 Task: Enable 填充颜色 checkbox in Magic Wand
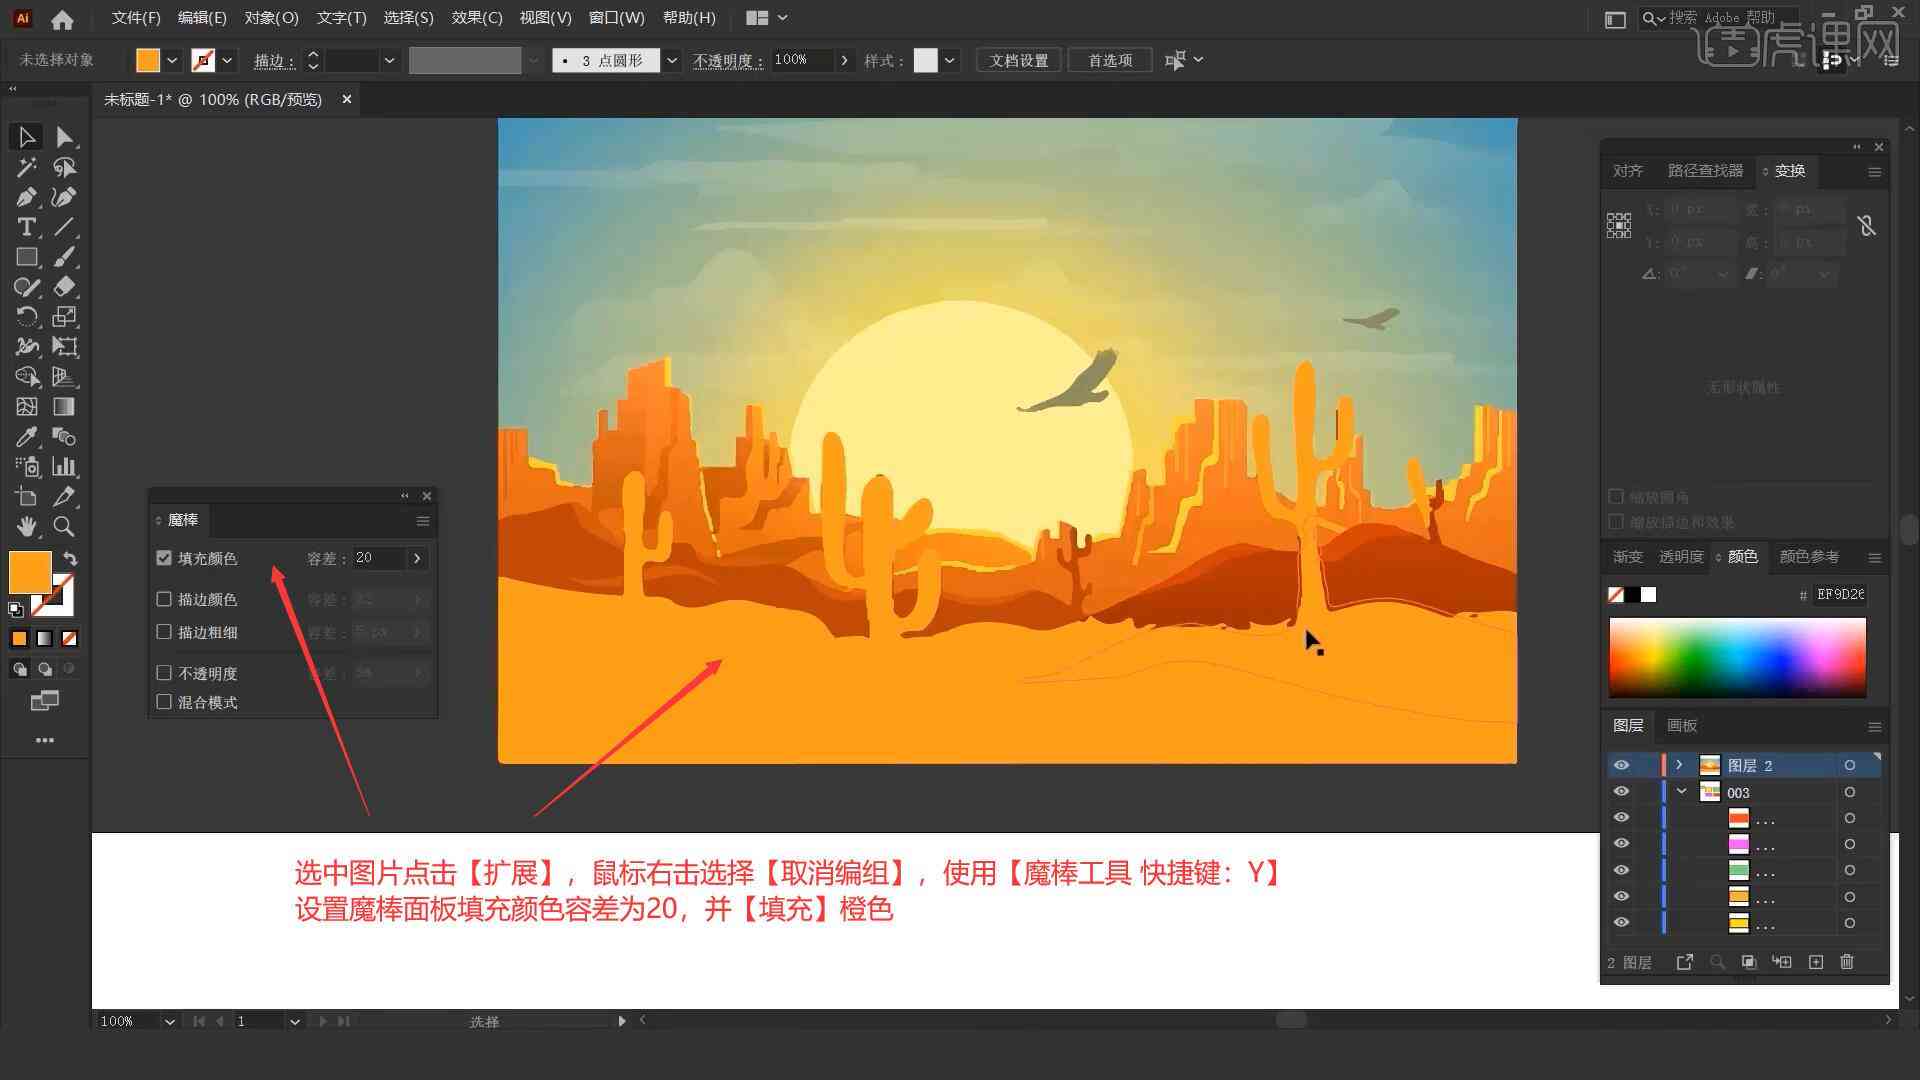(164, 558)
